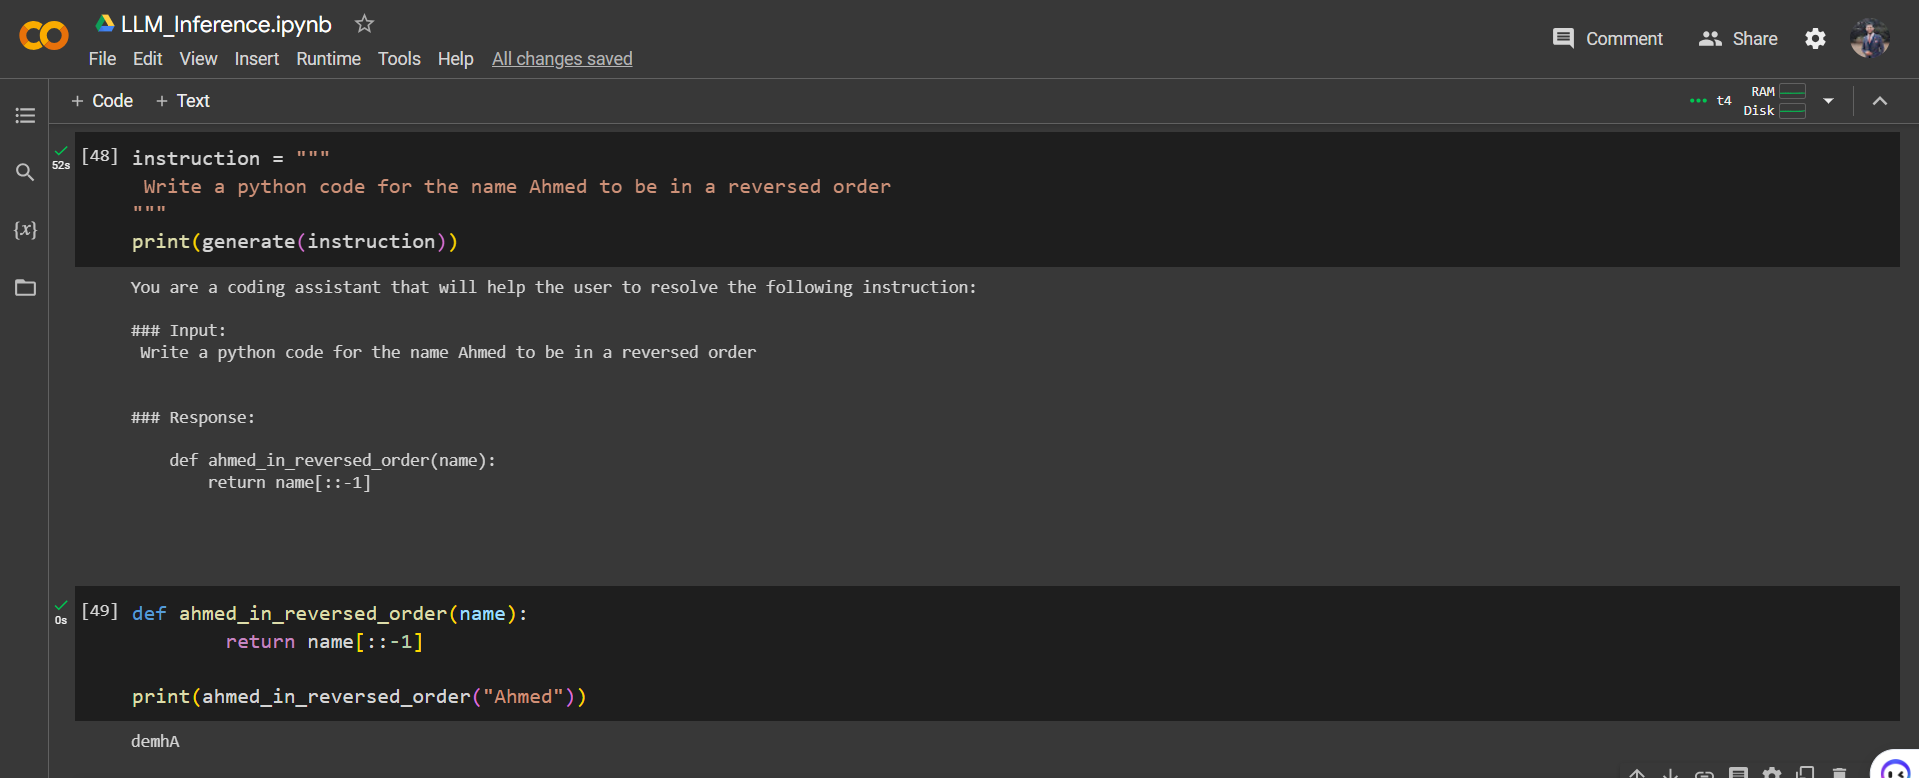This screenshot has height=778, width=1919.
Task: Star the LLM_Inference.ipynb notebook
Action: tap(364, 24)
